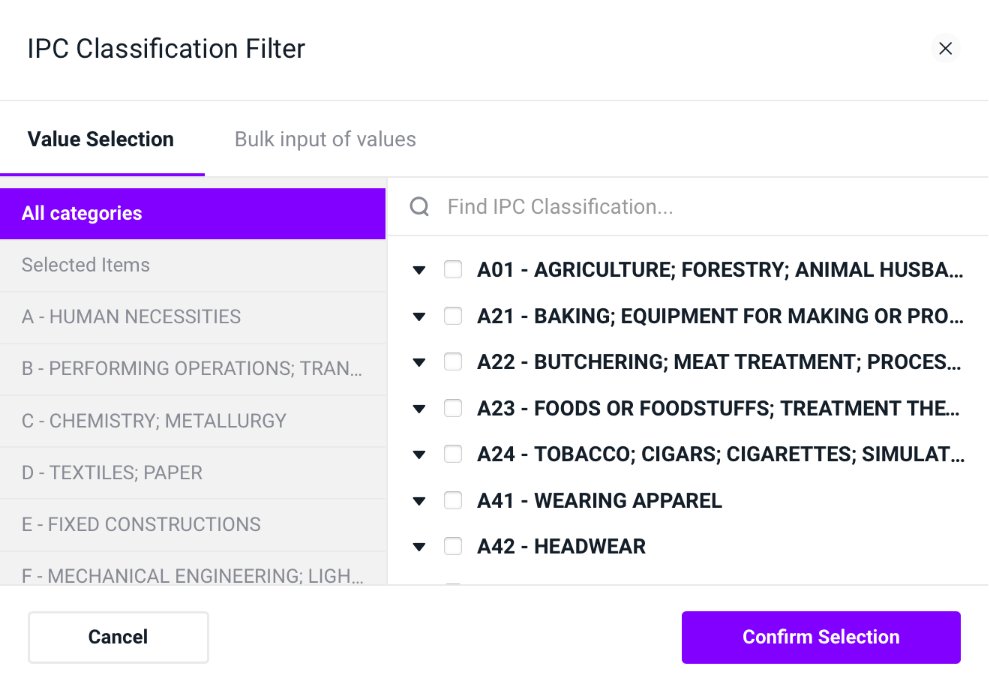Screen dimensions: 989x687
Task: Check the A23 Foods or Foodstuffs checkbox
Action: tap(453, 408)
